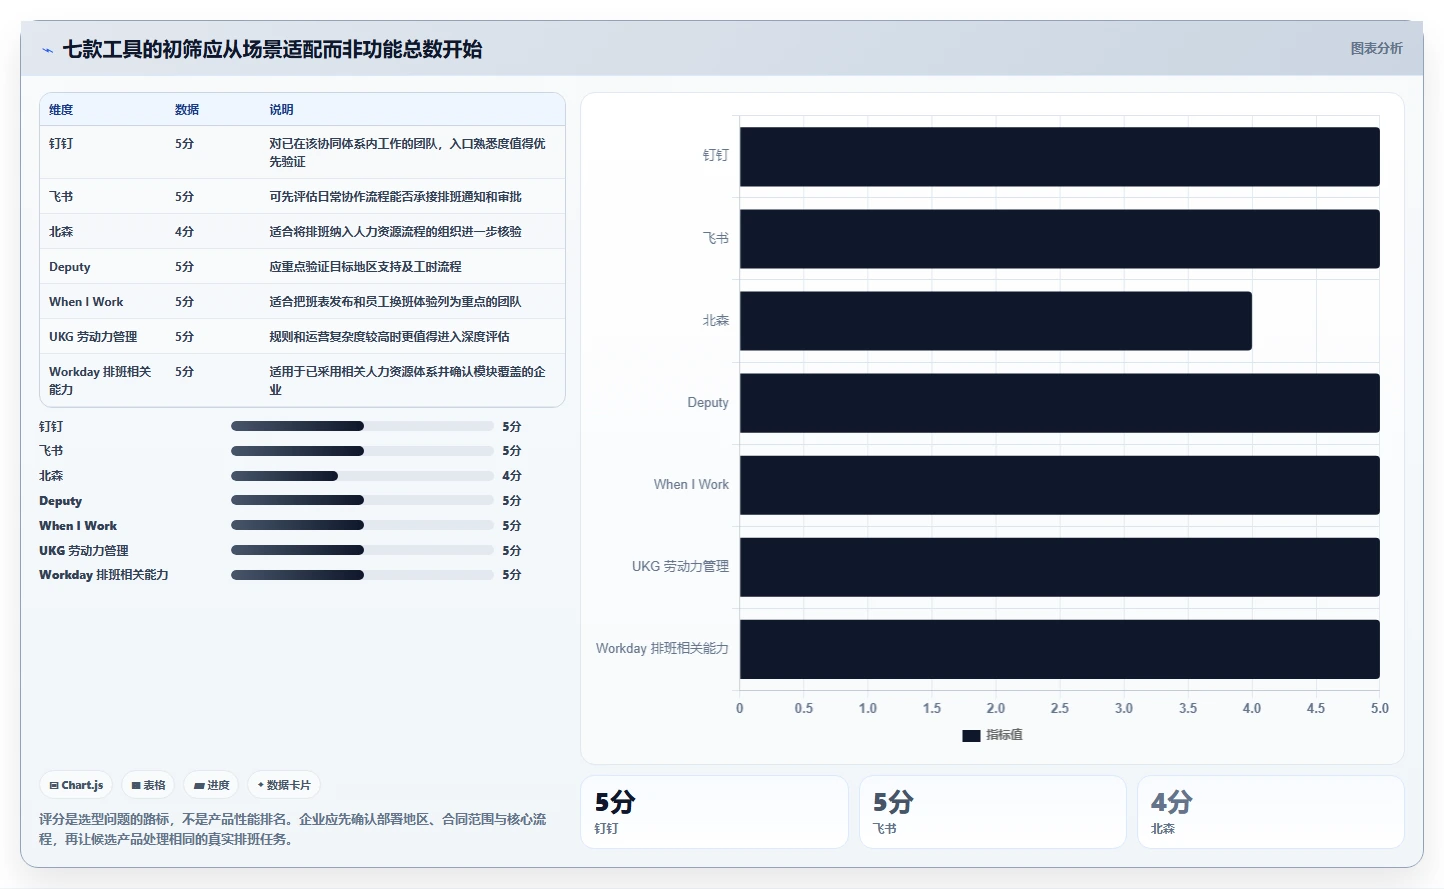
Task: Click 北森 description about 人力资源流程
Action: pos(395,232)
